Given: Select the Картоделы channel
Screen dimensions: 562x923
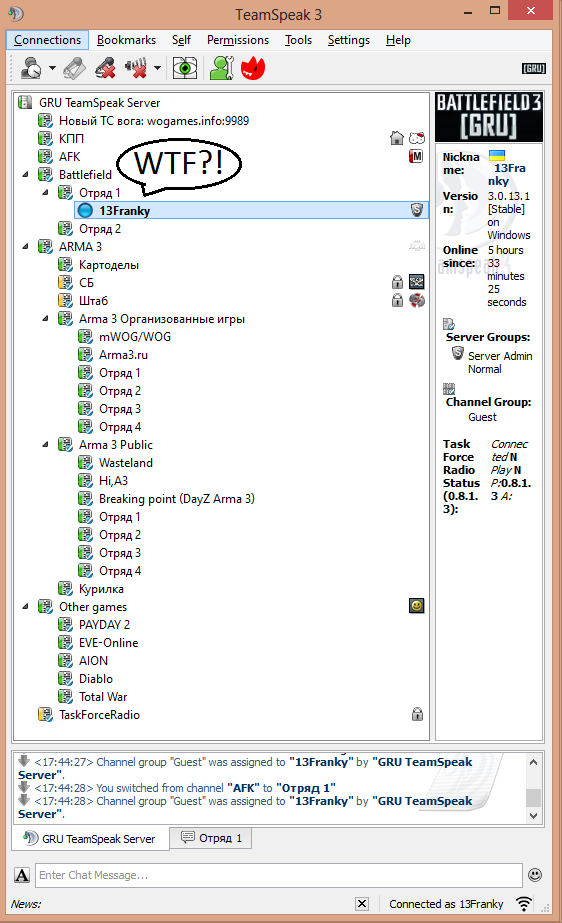Looking at the screenshot, I should tap(109, 265).
